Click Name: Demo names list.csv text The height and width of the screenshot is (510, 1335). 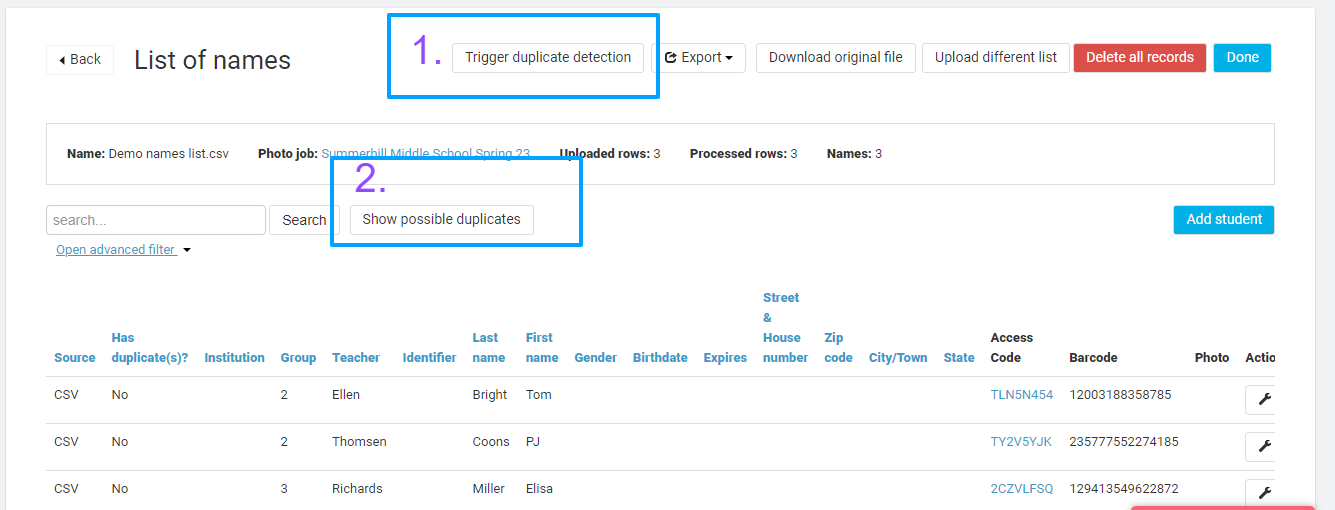[148, 154]
